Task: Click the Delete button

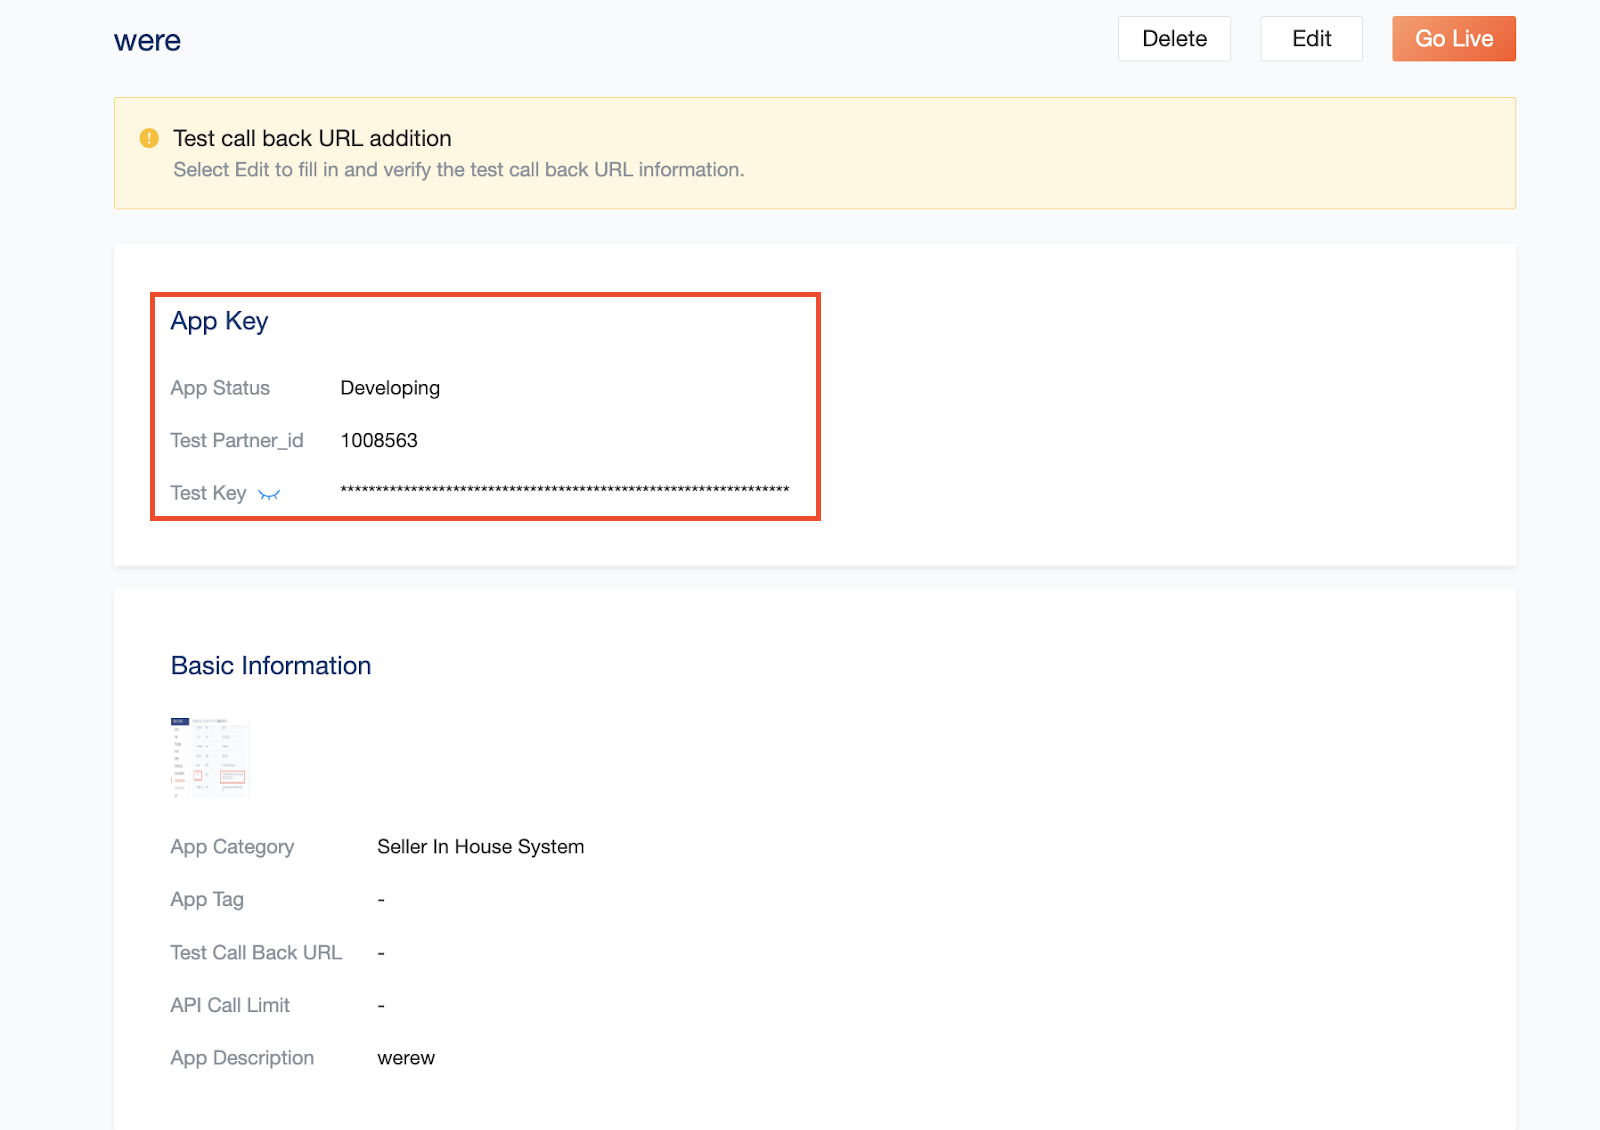Action: tap(1174, 39)
